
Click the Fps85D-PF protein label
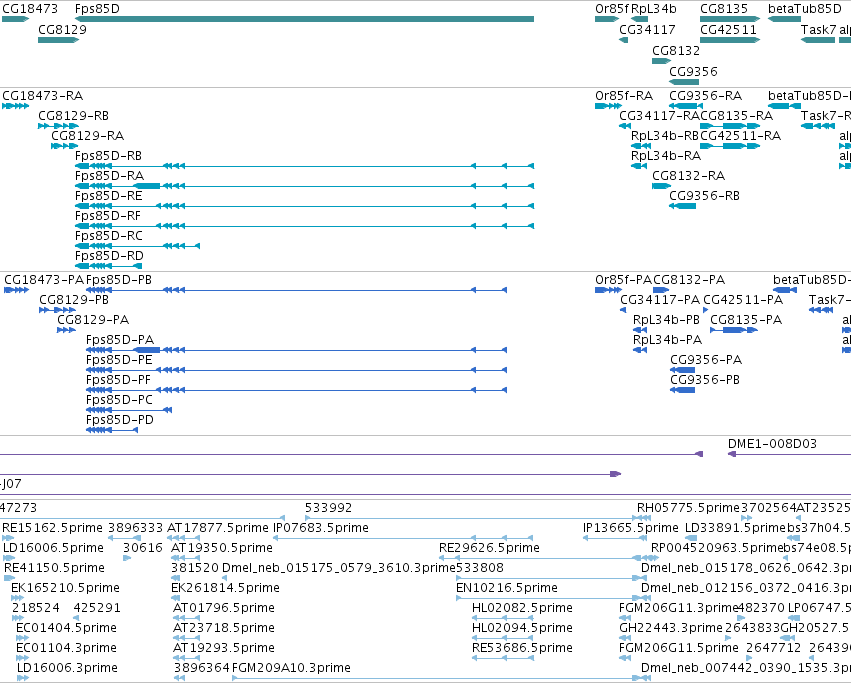pos(118,380)
